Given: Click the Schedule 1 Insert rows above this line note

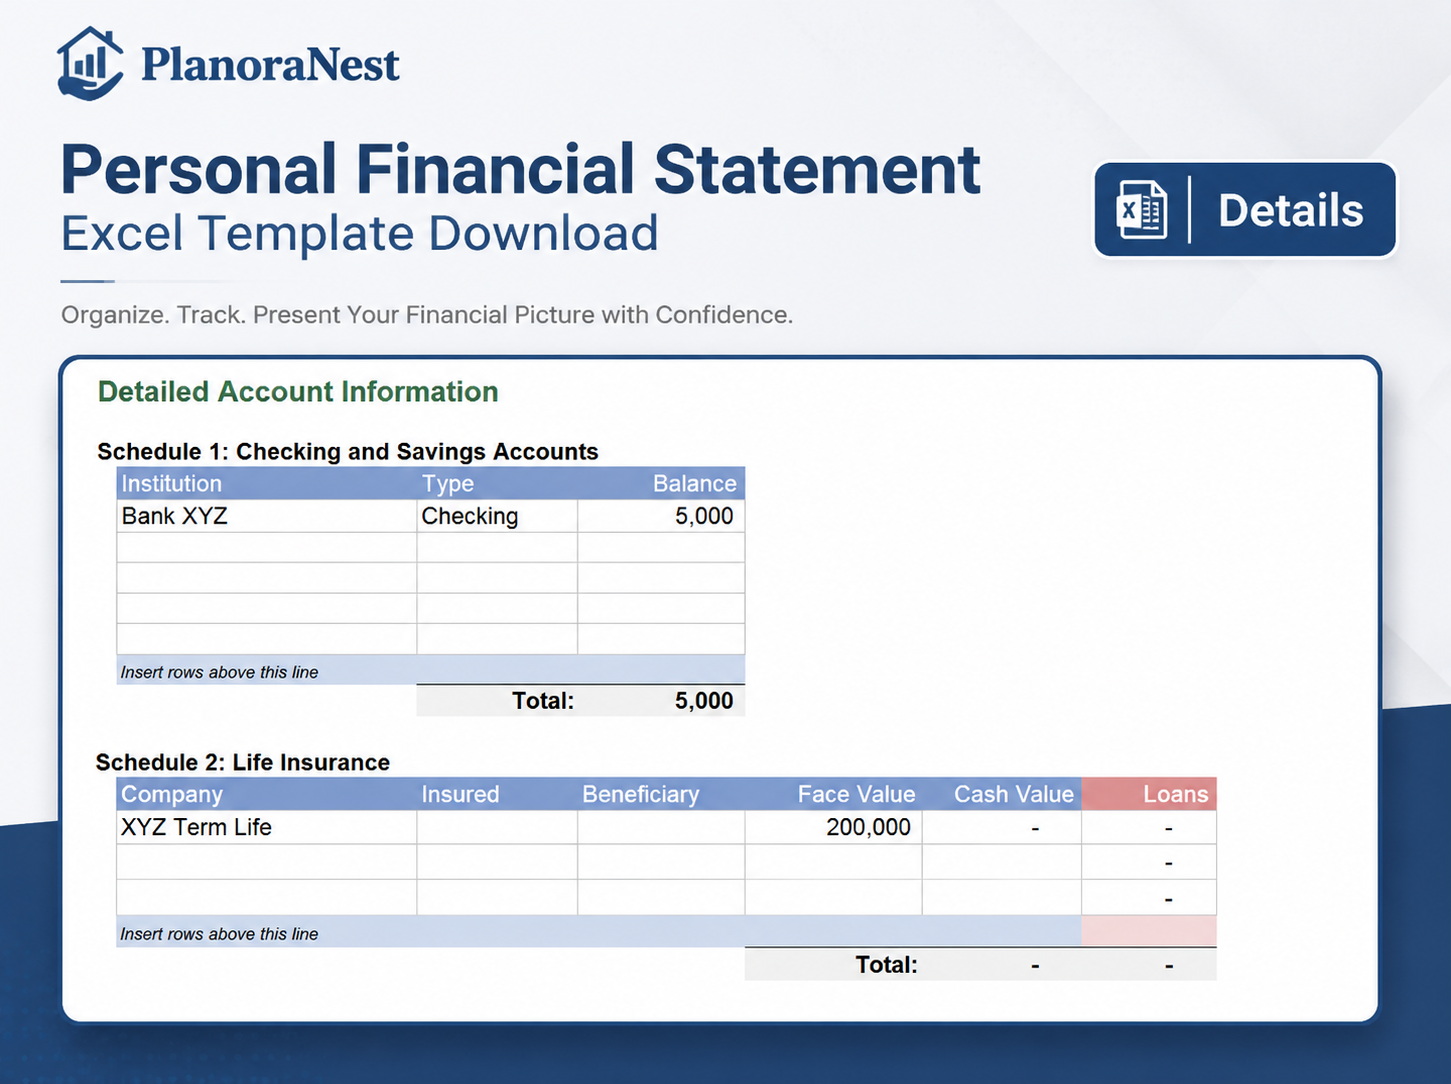Looking at the screenshot, I should (219, 672).
